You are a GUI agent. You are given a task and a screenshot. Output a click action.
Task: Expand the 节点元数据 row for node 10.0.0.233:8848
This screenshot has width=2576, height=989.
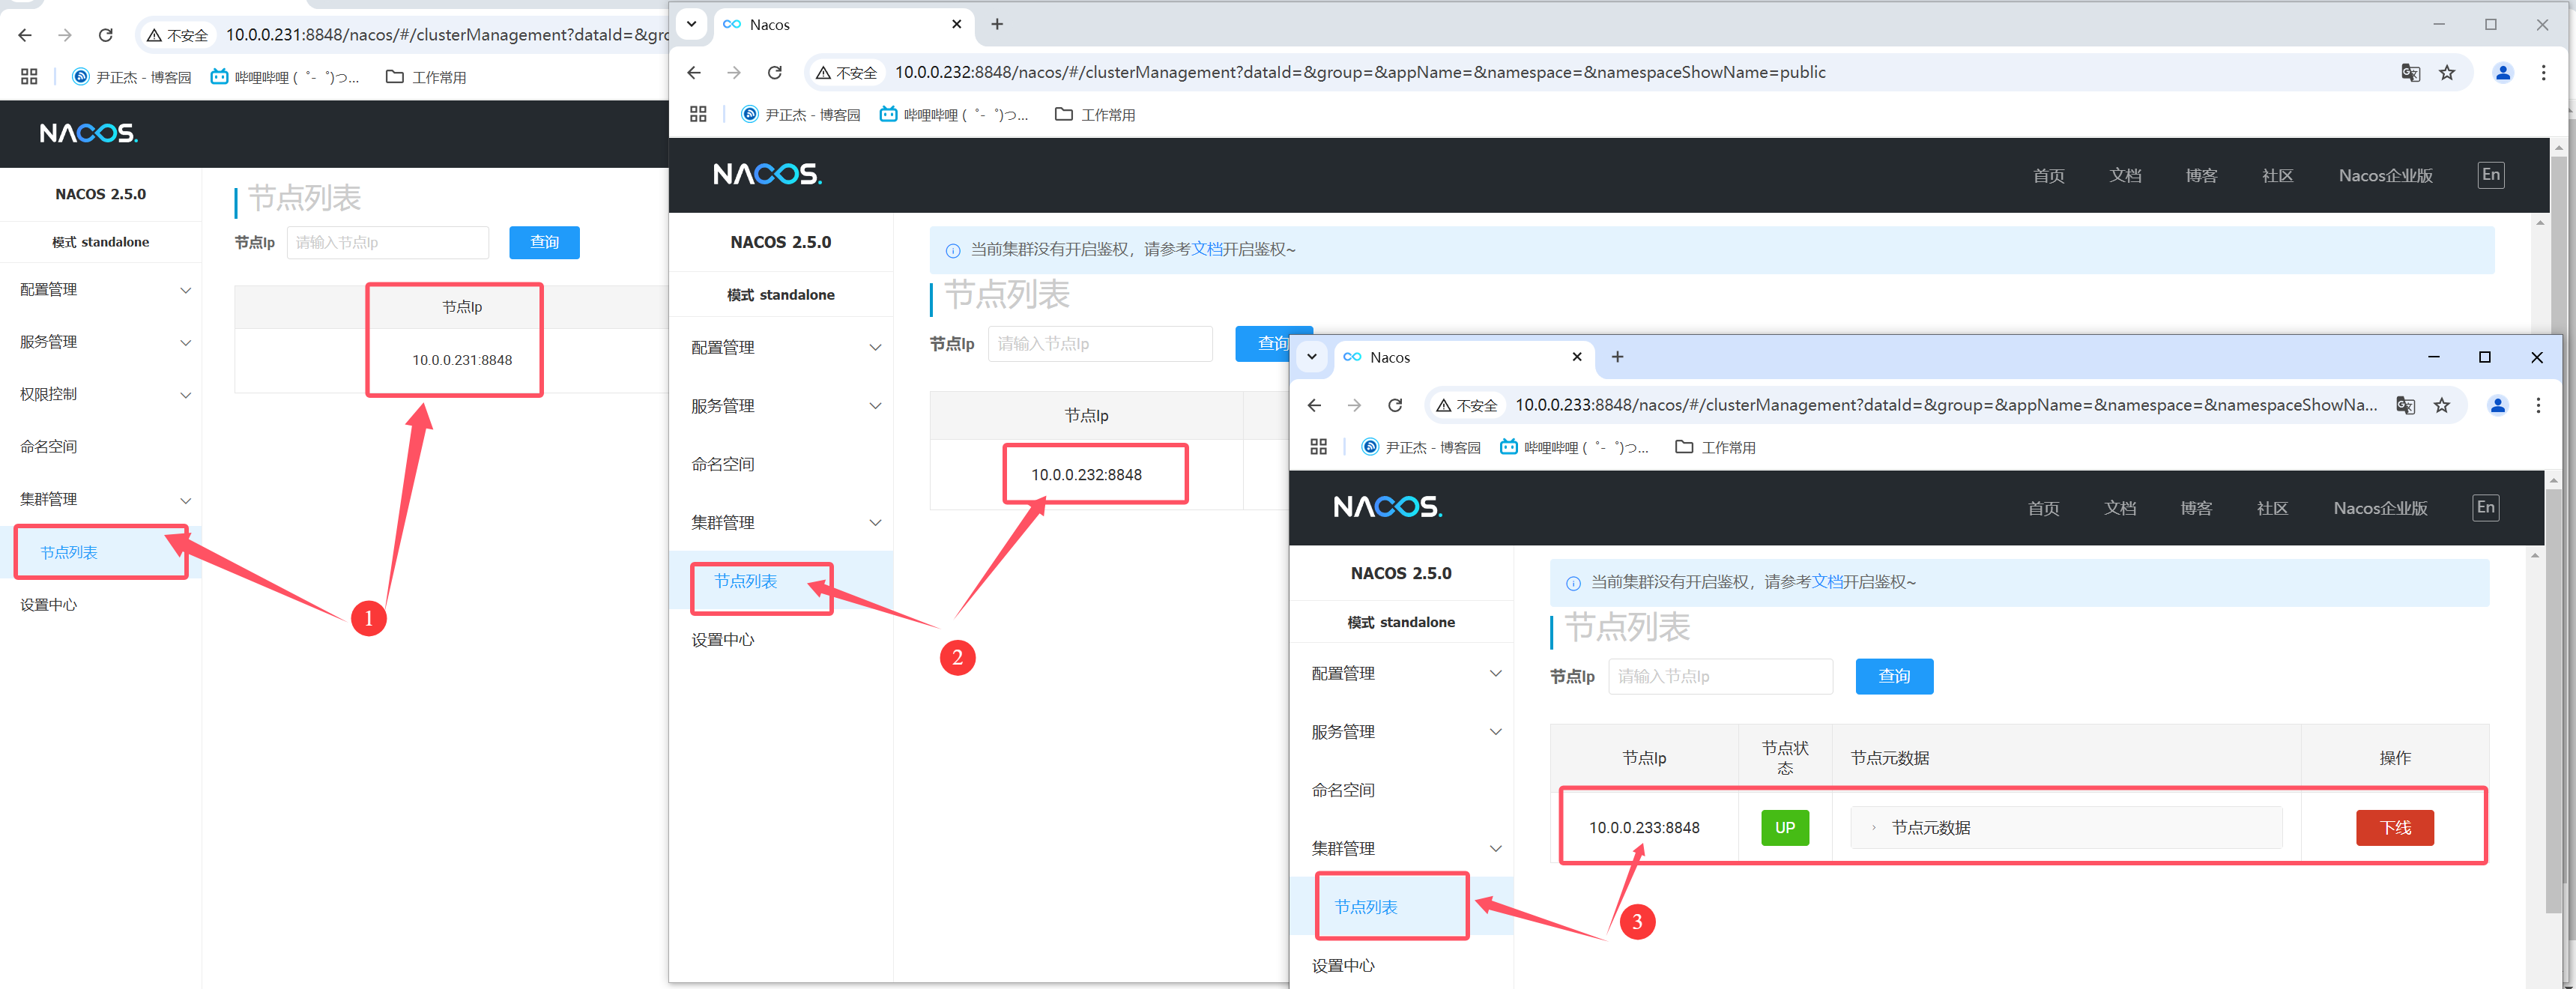pos(1929,827)
